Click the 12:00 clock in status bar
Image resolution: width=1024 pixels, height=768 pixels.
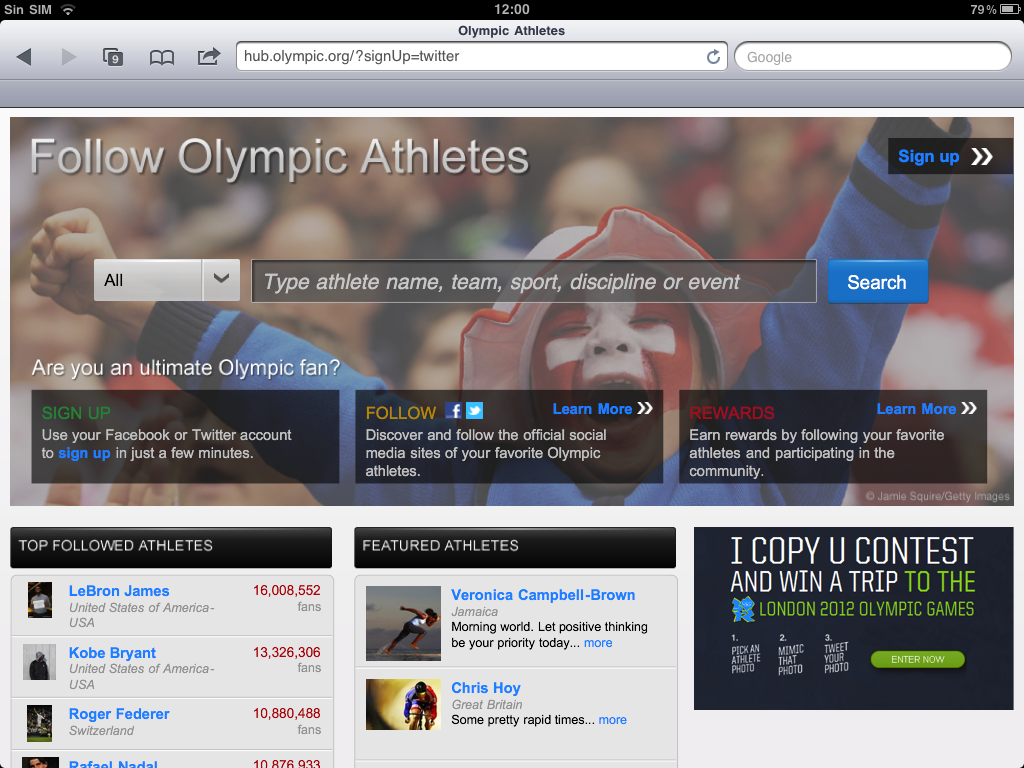512,9
